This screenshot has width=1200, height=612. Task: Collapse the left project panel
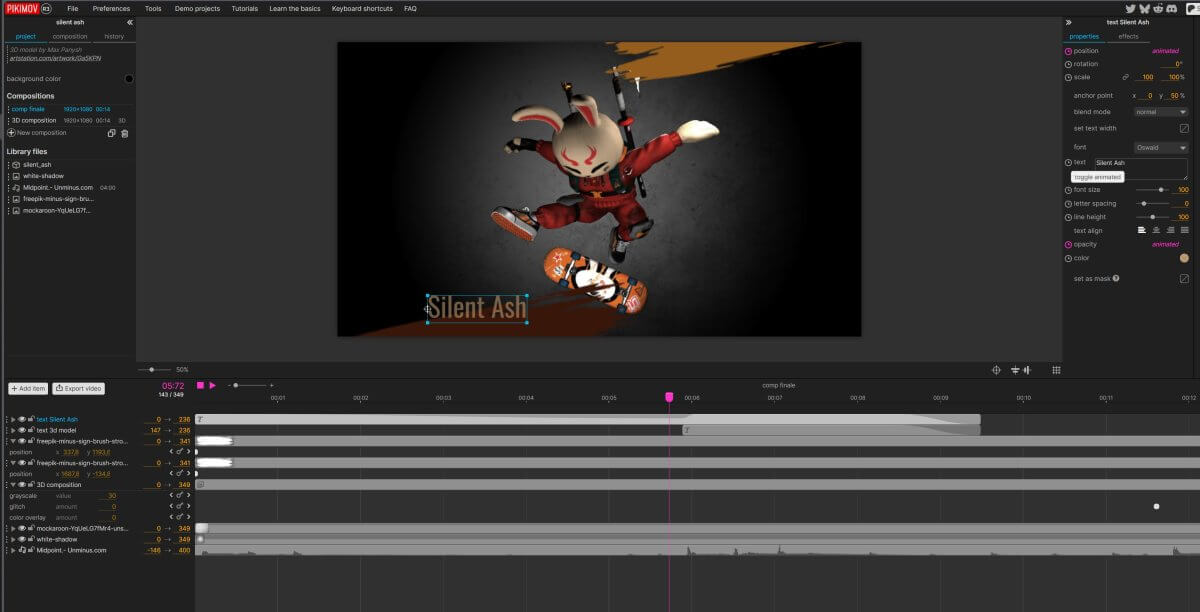click(x=129, y=22)
